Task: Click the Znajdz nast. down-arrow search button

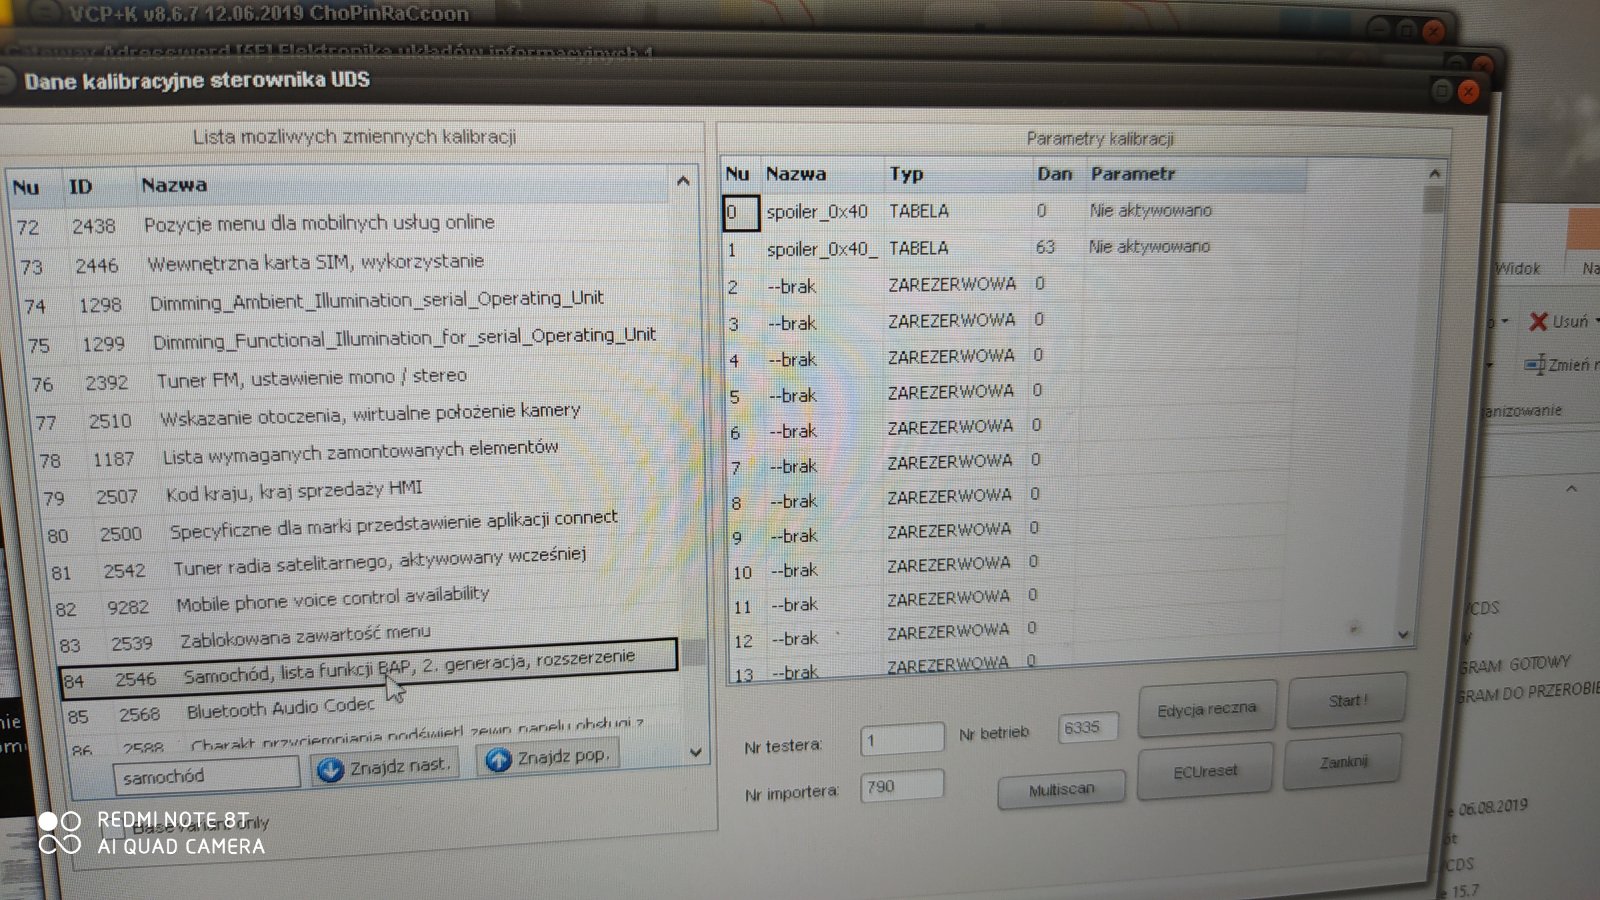Action: tap(385, 768)
